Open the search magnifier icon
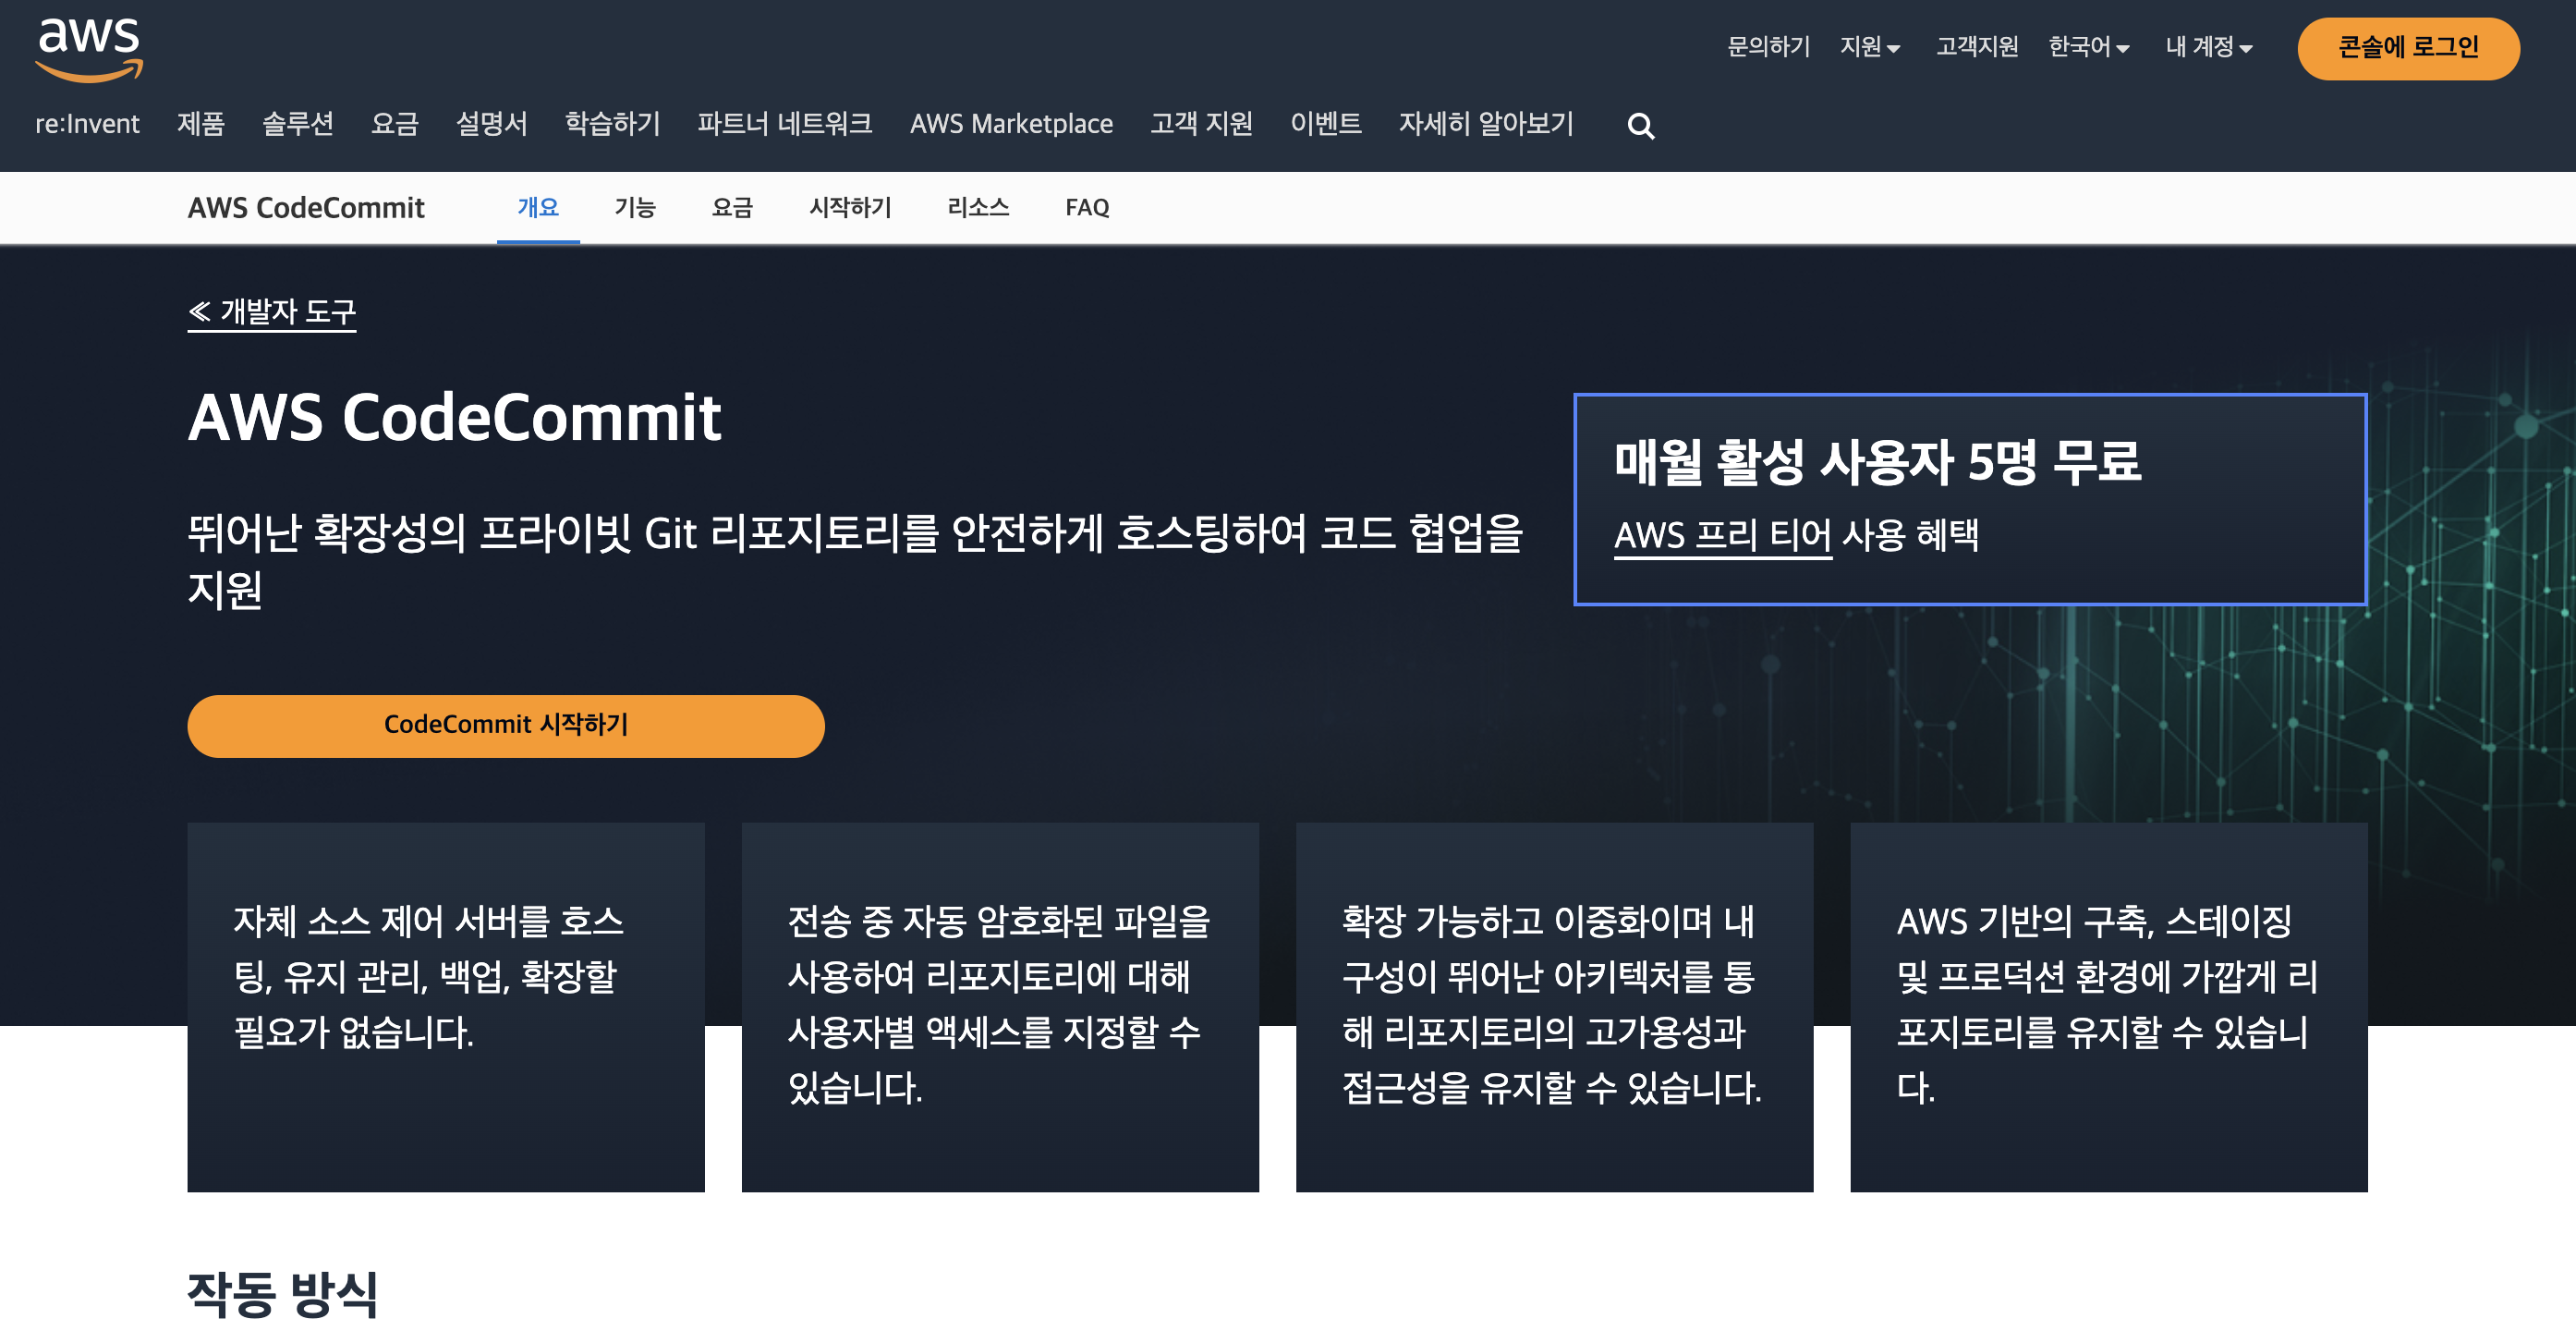Screen dimensions: 2576x1331 (x=1640, y=126)
